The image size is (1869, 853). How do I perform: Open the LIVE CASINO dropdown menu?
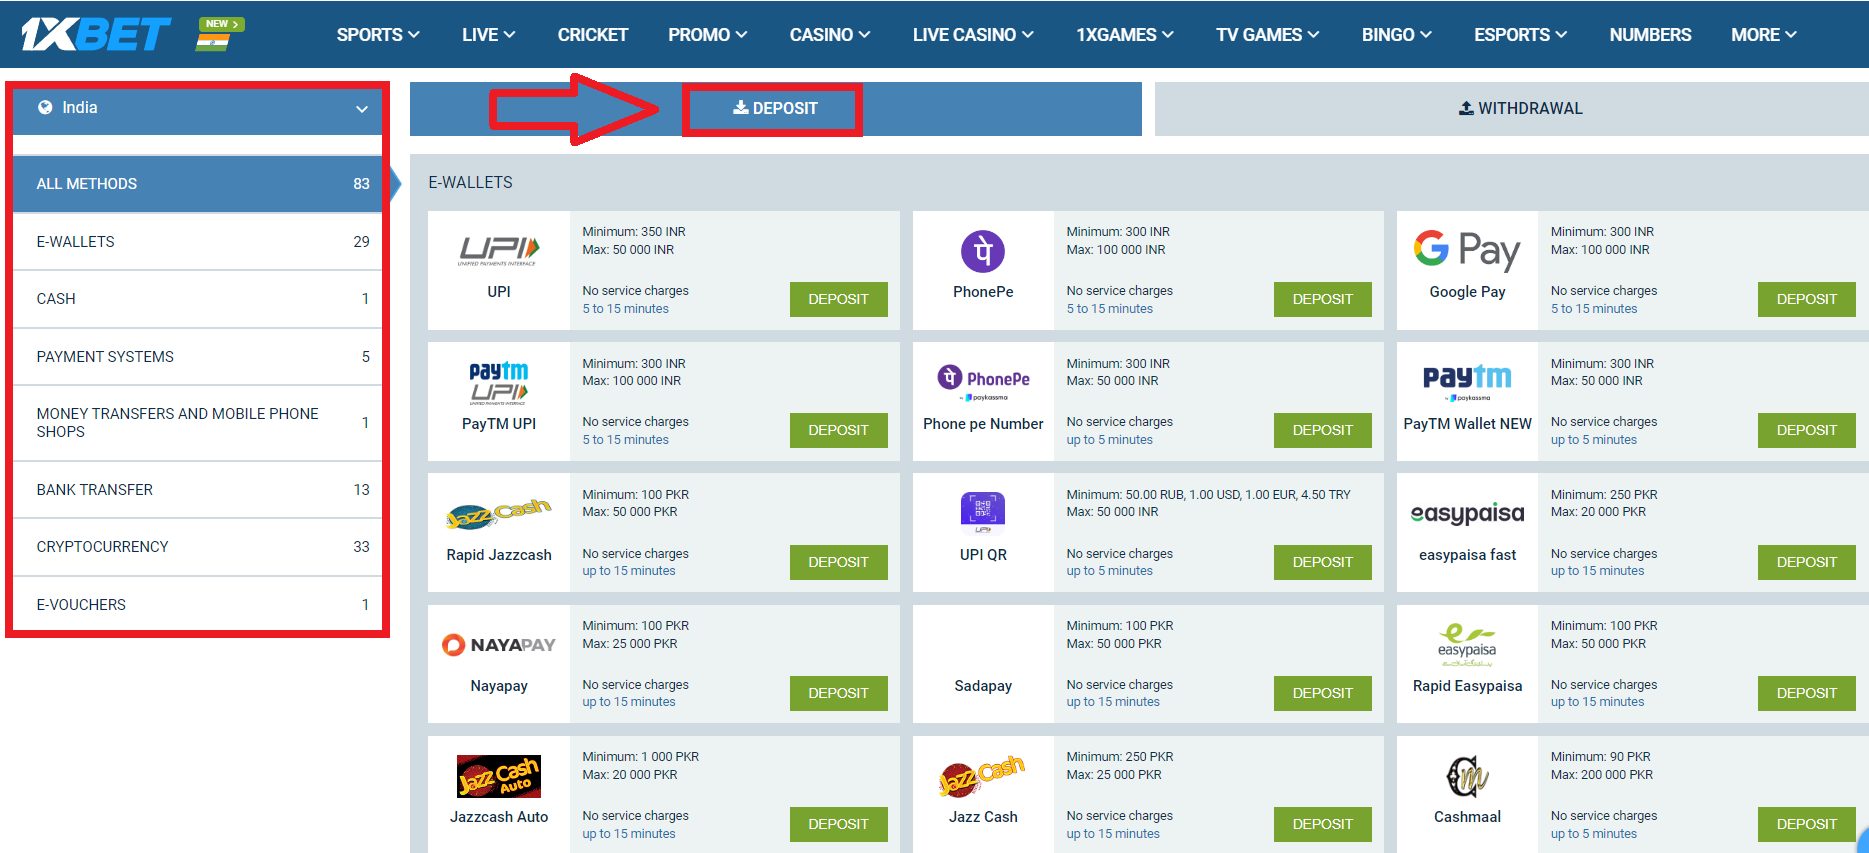(x=973, y=34)
